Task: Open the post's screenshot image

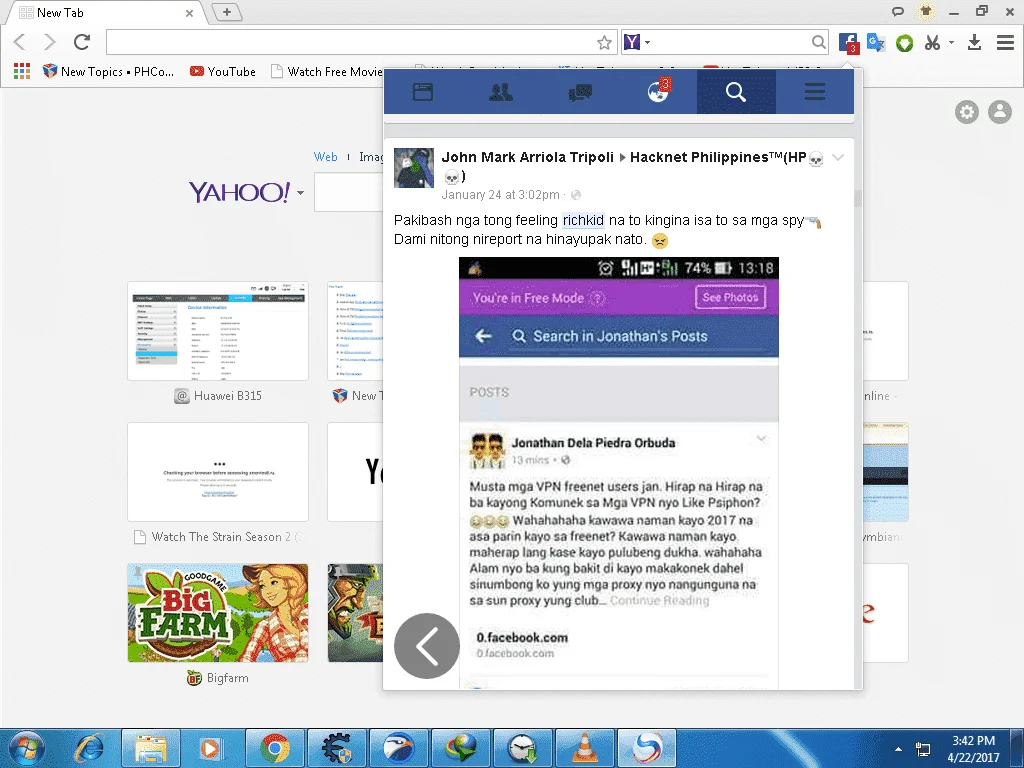Action: (618, 473)
